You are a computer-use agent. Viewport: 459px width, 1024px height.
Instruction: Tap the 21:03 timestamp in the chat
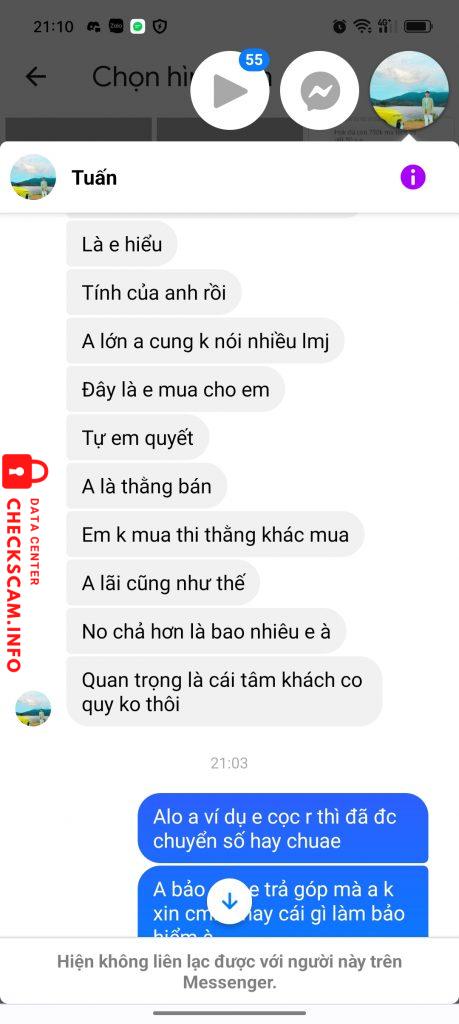coord(229,763)
